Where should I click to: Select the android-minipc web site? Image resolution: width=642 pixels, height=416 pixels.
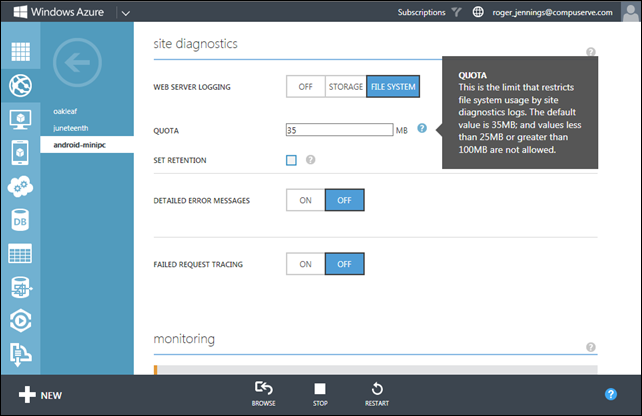click(87, 145)
